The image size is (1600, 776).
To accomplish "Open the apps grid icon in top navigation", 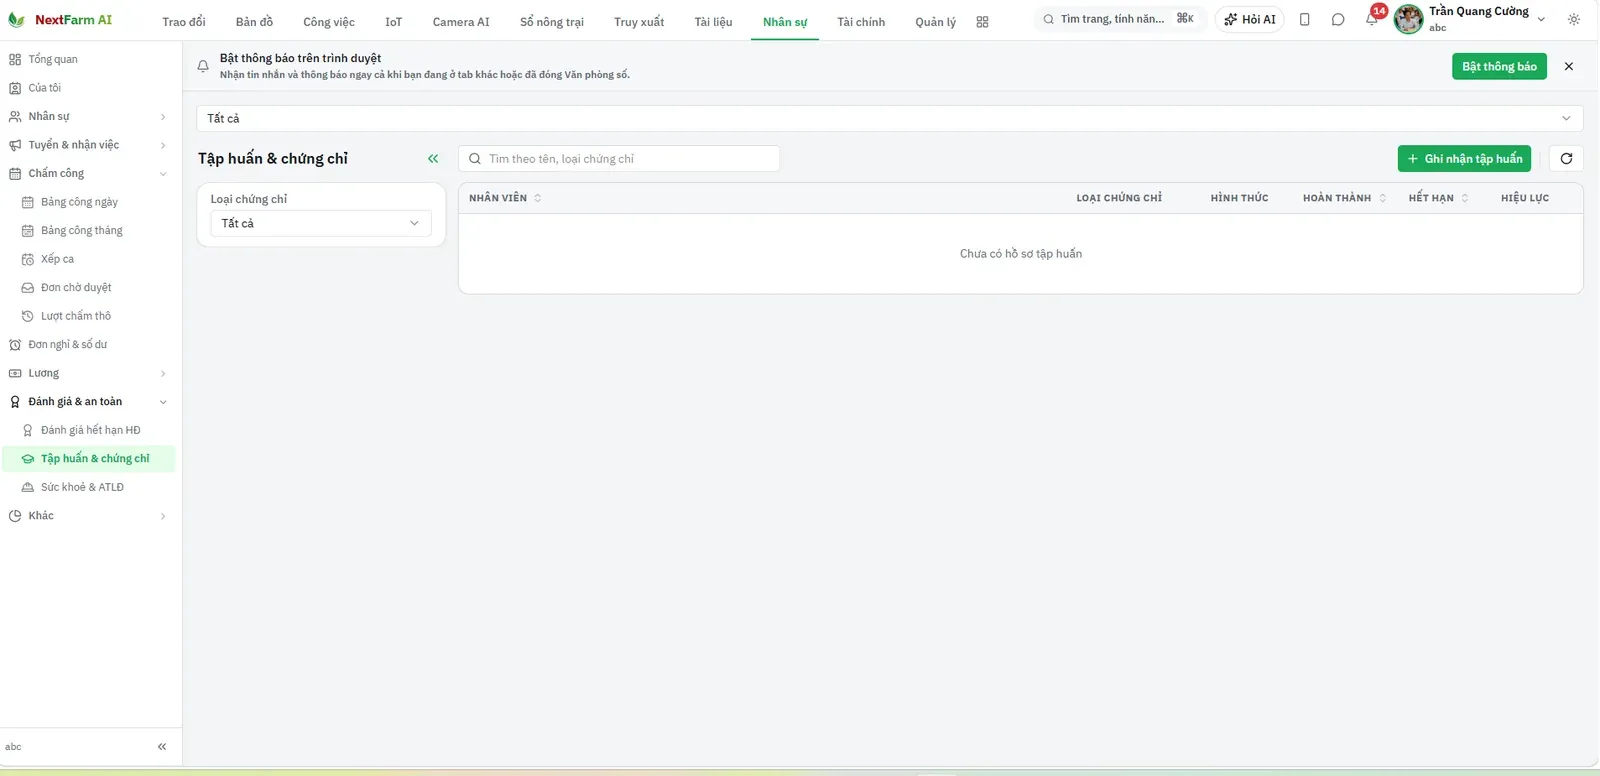I will [x=982, y=22].
